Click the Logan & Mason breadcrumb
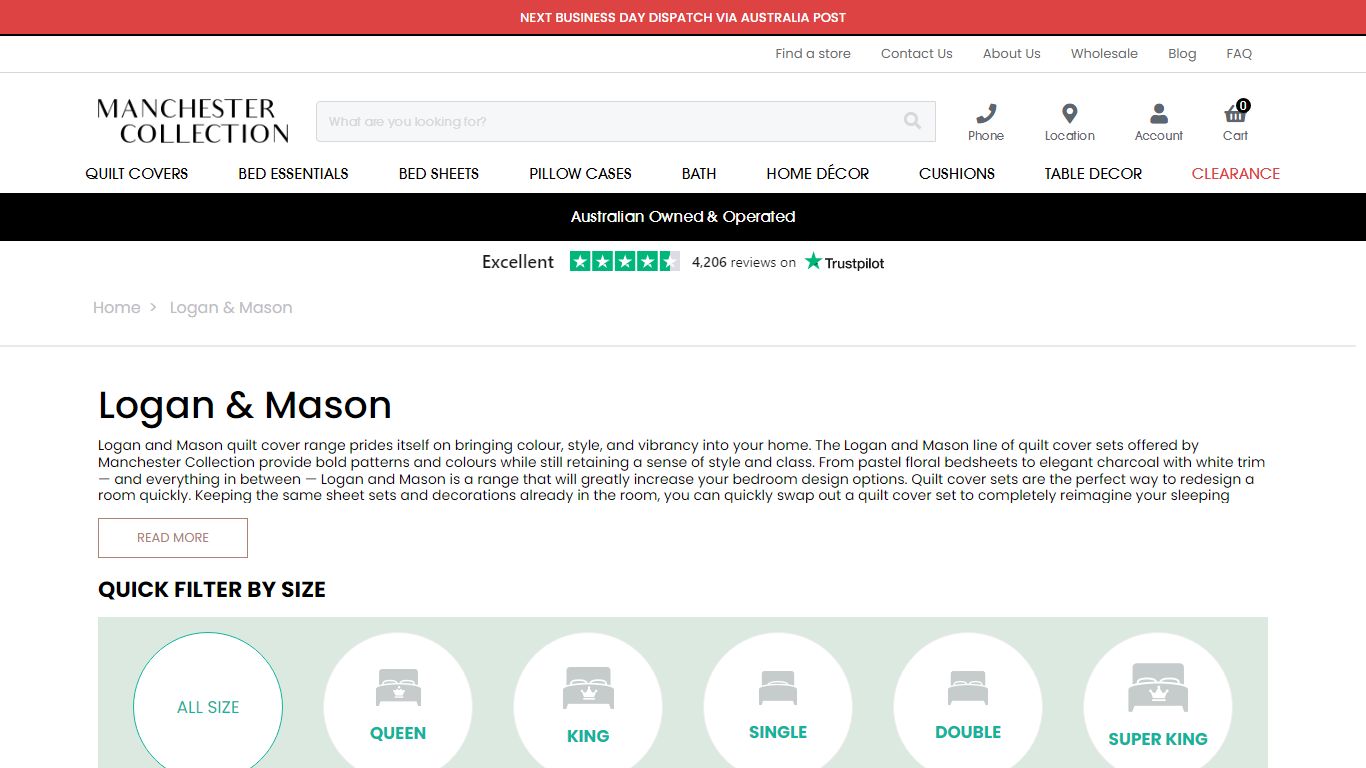Image resolution: width=1366 pixels, height=768 pixels. pyautogui.click(x=231, y=308)
